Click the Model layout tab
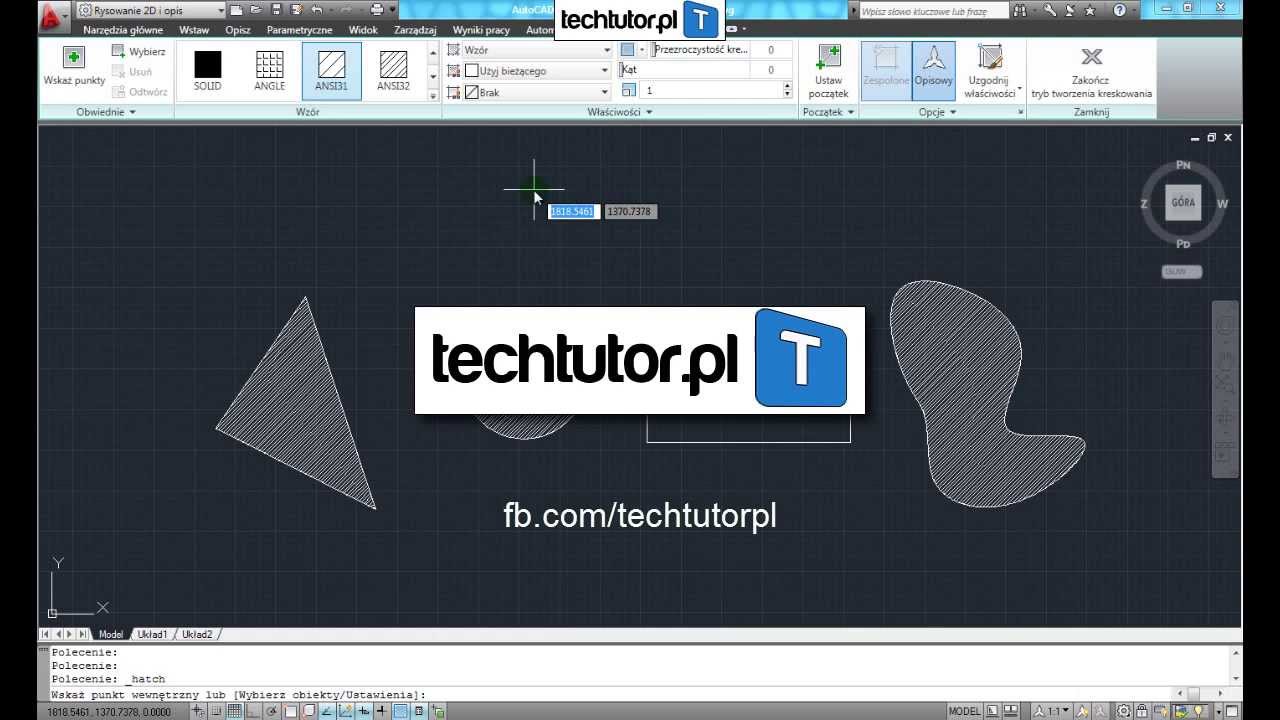1280x720 pixels. tap(110, 634)
